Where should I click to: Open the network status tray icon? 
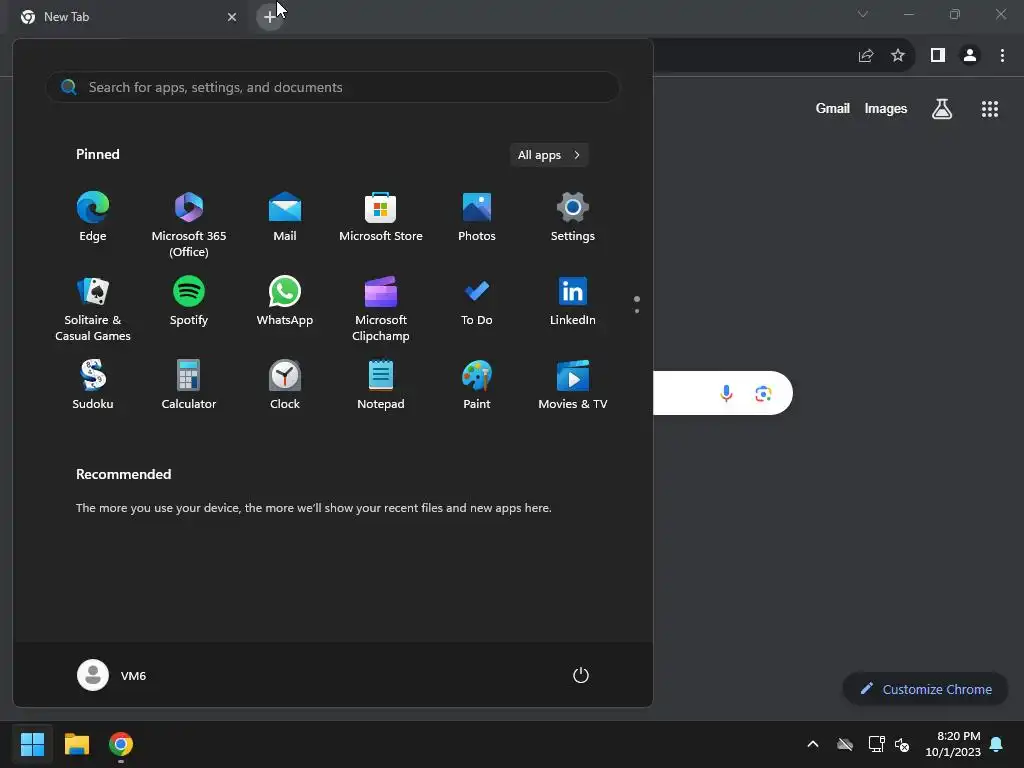[876, 744]
